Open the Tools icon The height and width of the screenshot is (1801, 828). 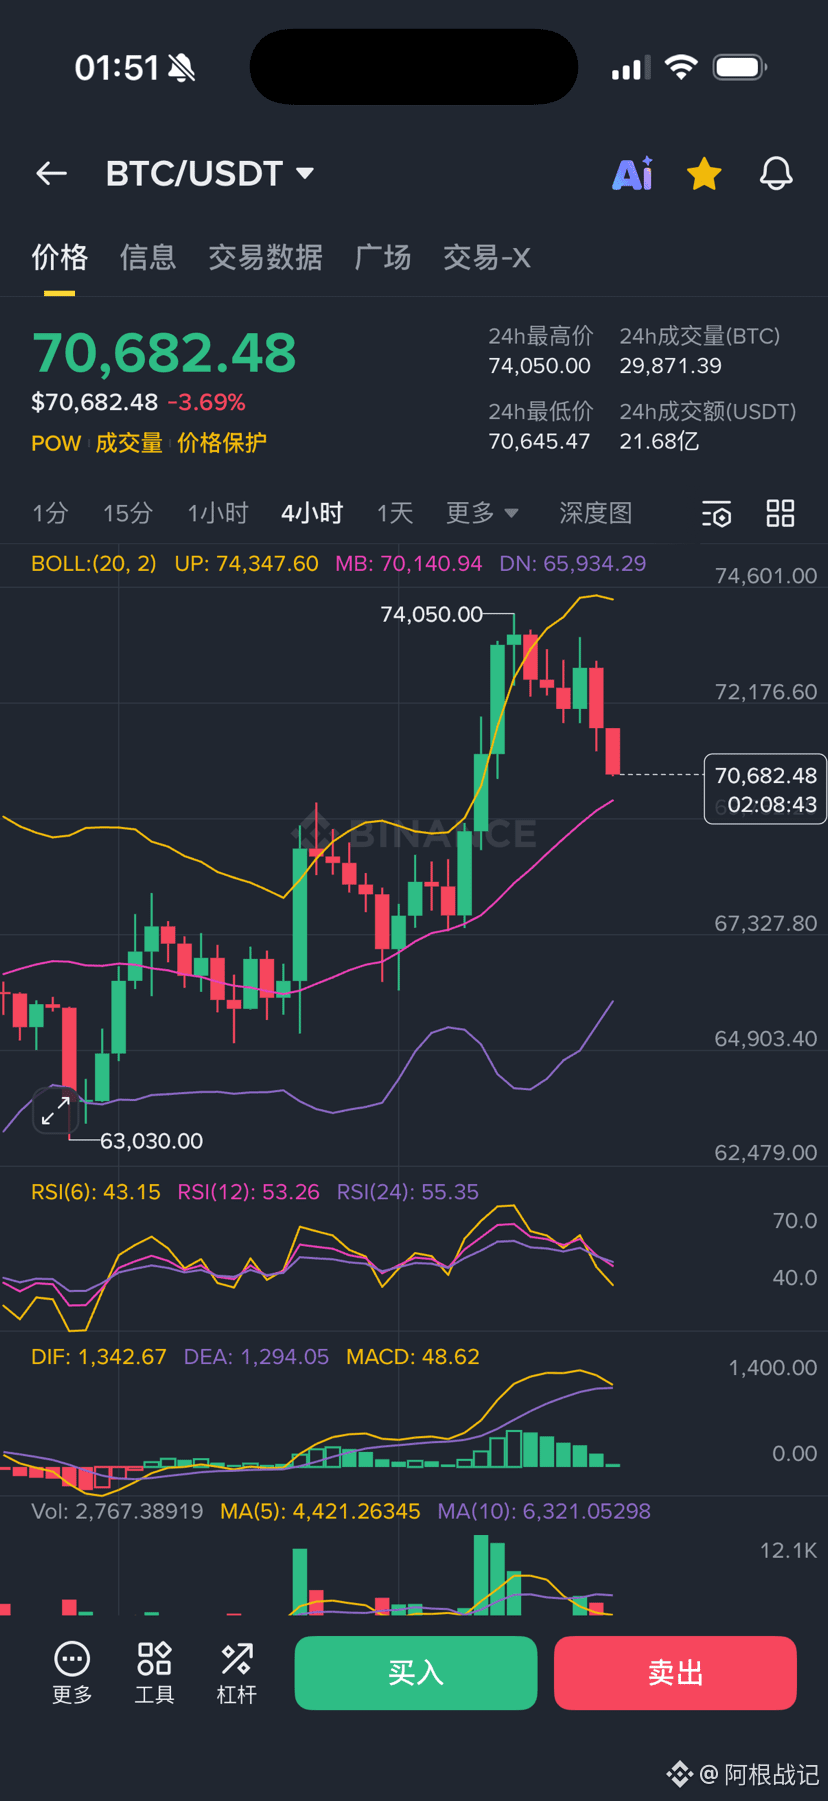[x=154, y=1672]
